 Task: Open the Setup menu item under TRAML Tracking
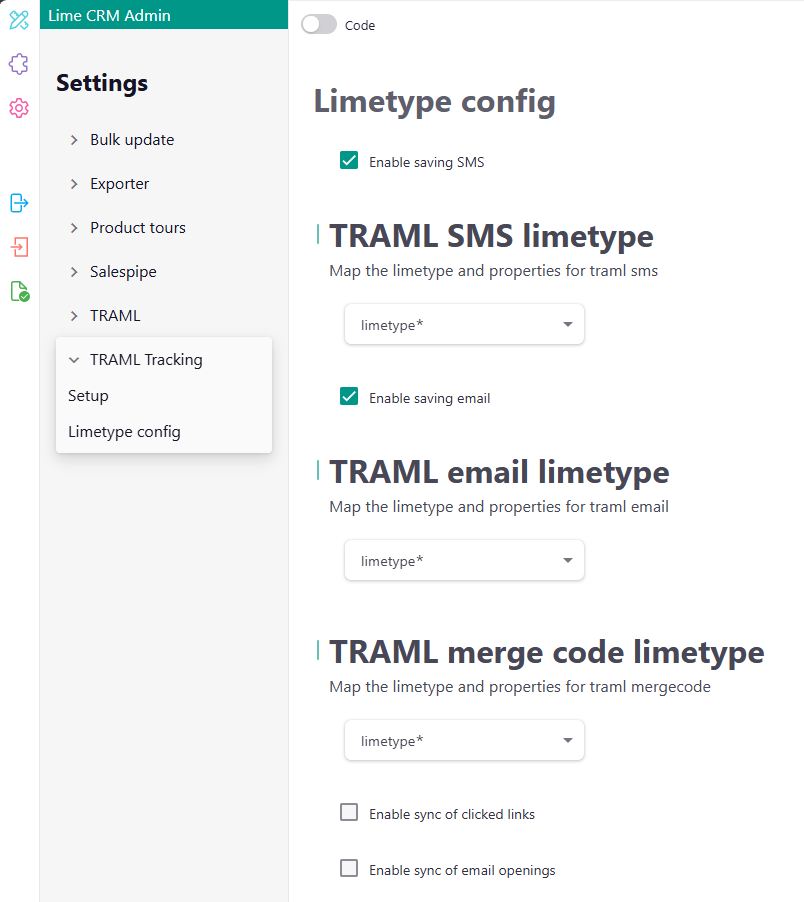pos(88,395)
